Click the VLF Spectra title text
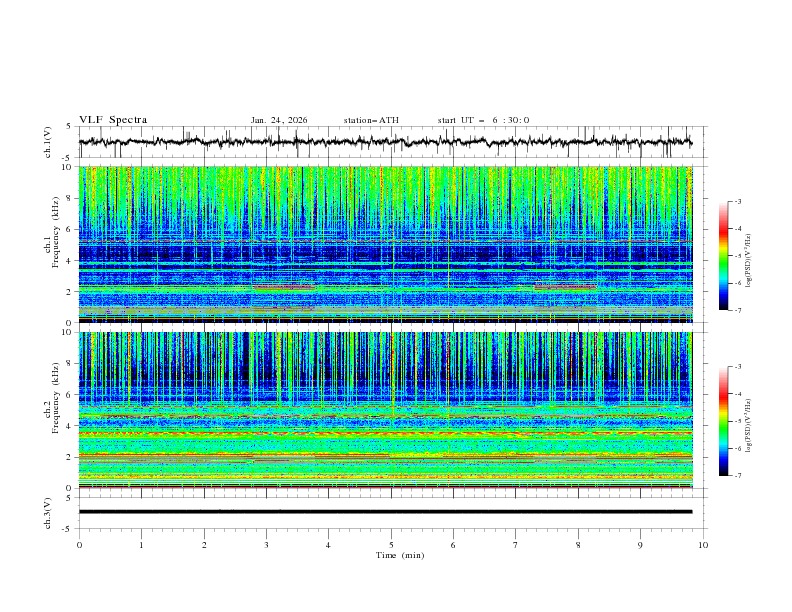792x612 pixels. 113,120
